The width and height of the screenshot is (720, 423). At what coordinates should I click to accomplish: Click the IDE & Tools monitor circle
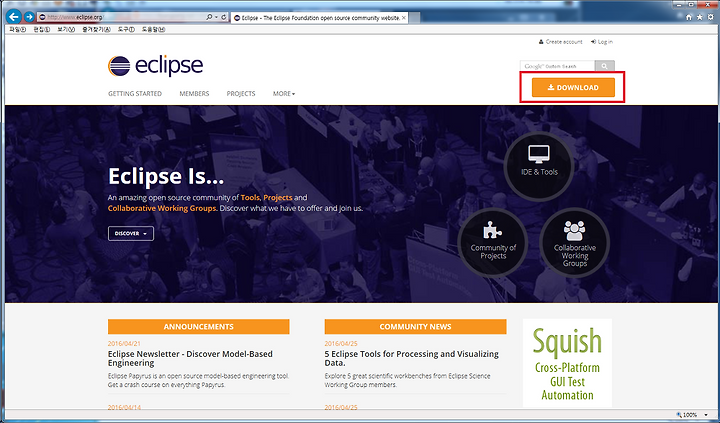(x=539, y=166)
